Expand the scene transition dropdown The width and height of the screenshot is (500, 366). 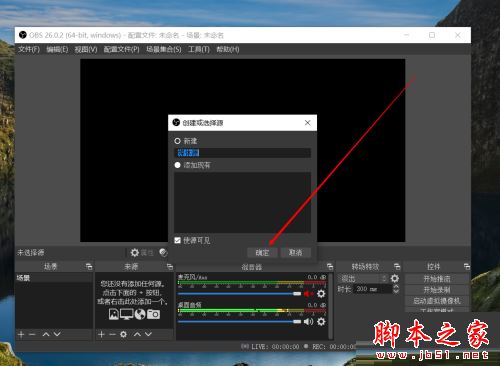[x=363, y=278]
